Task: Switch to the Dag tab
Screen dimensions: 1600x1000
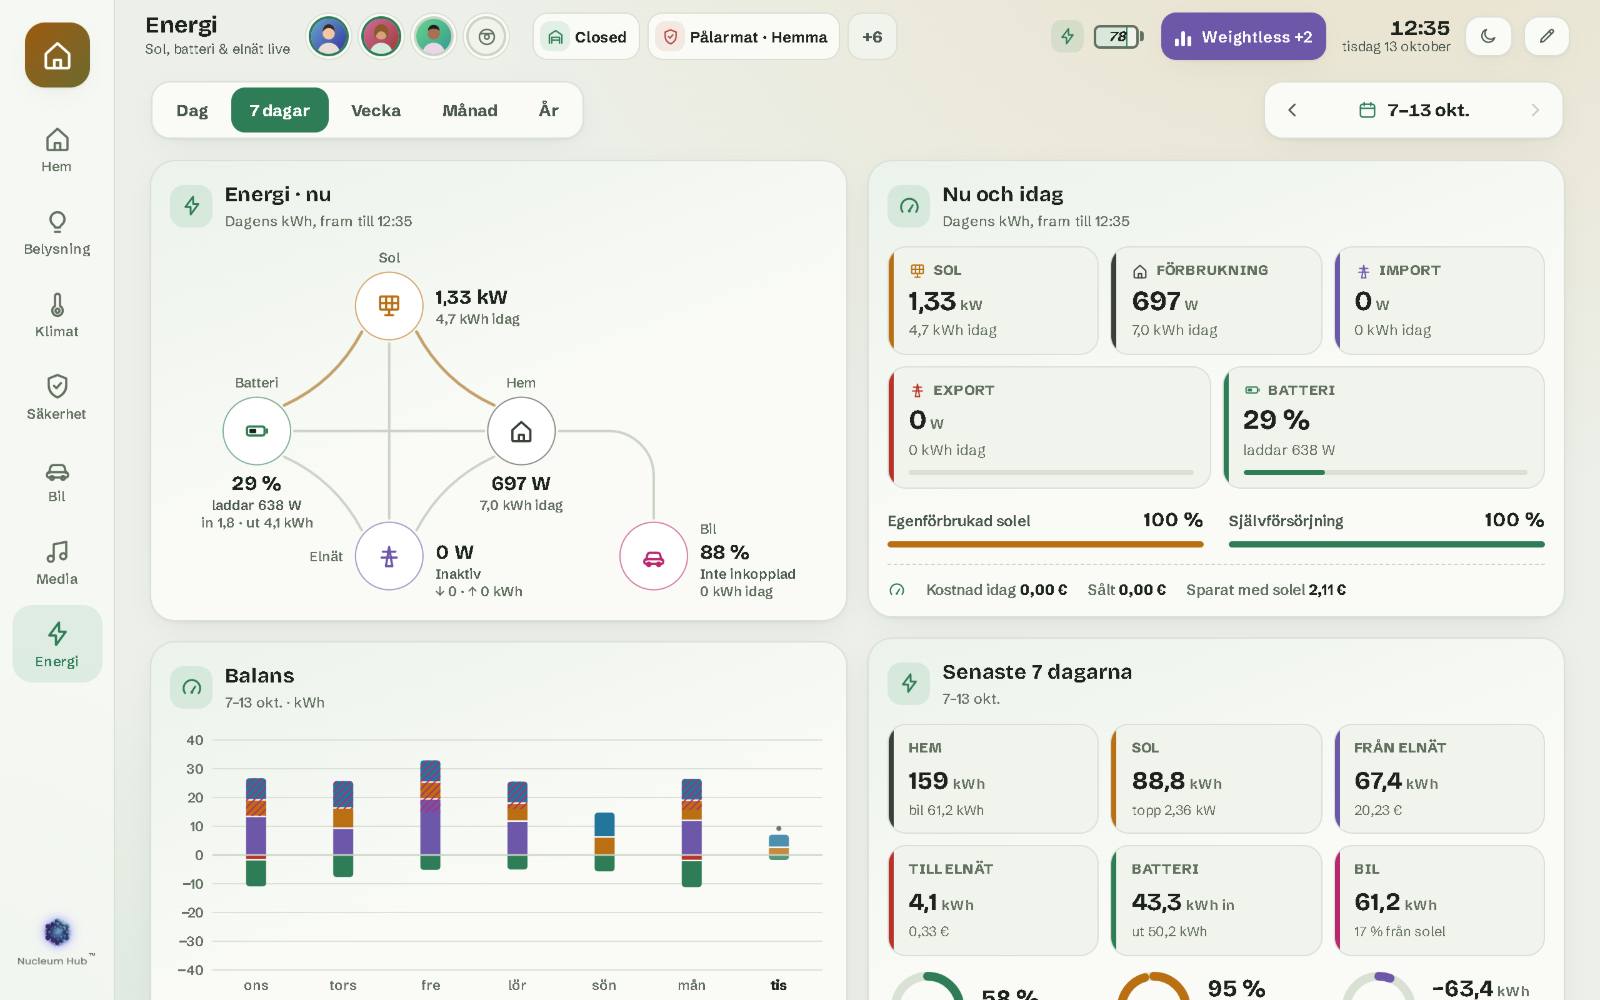Action: tap(192, 110)
